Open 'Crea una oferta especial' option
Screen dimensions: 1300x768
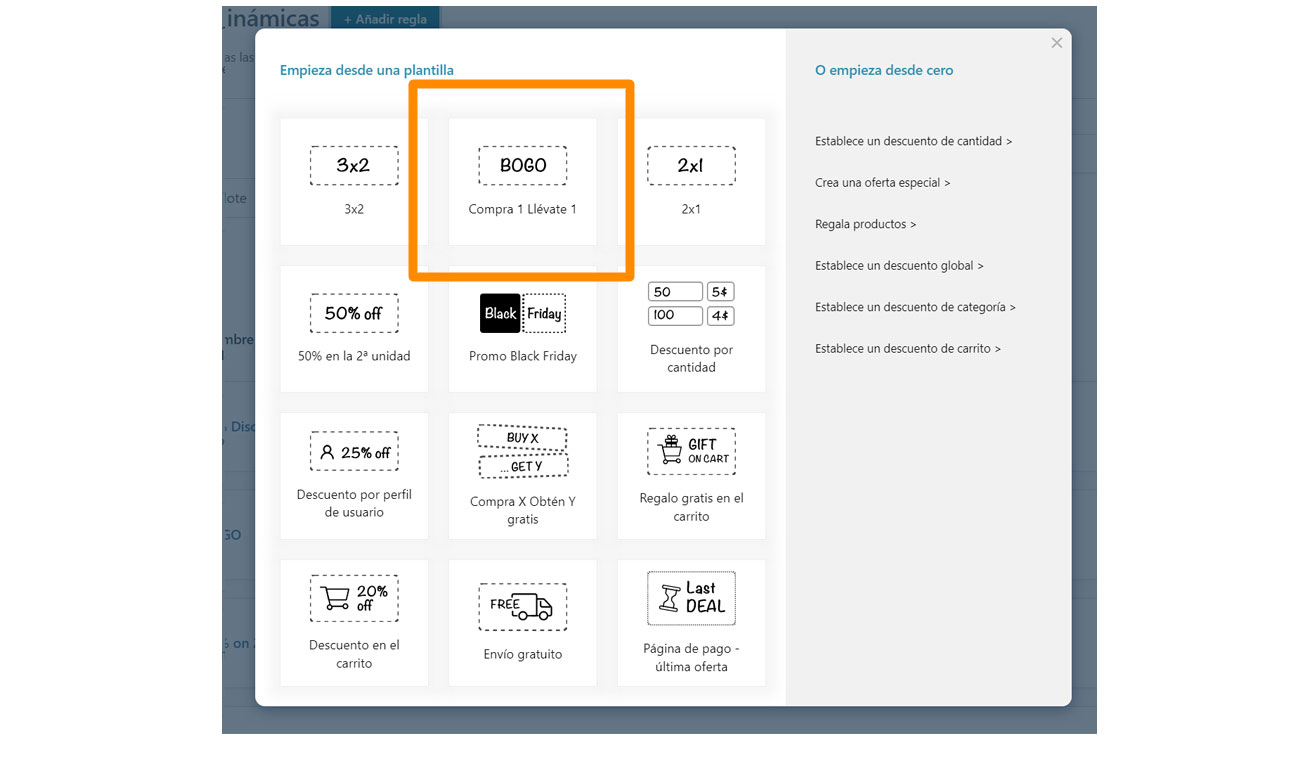coord(882,183)
